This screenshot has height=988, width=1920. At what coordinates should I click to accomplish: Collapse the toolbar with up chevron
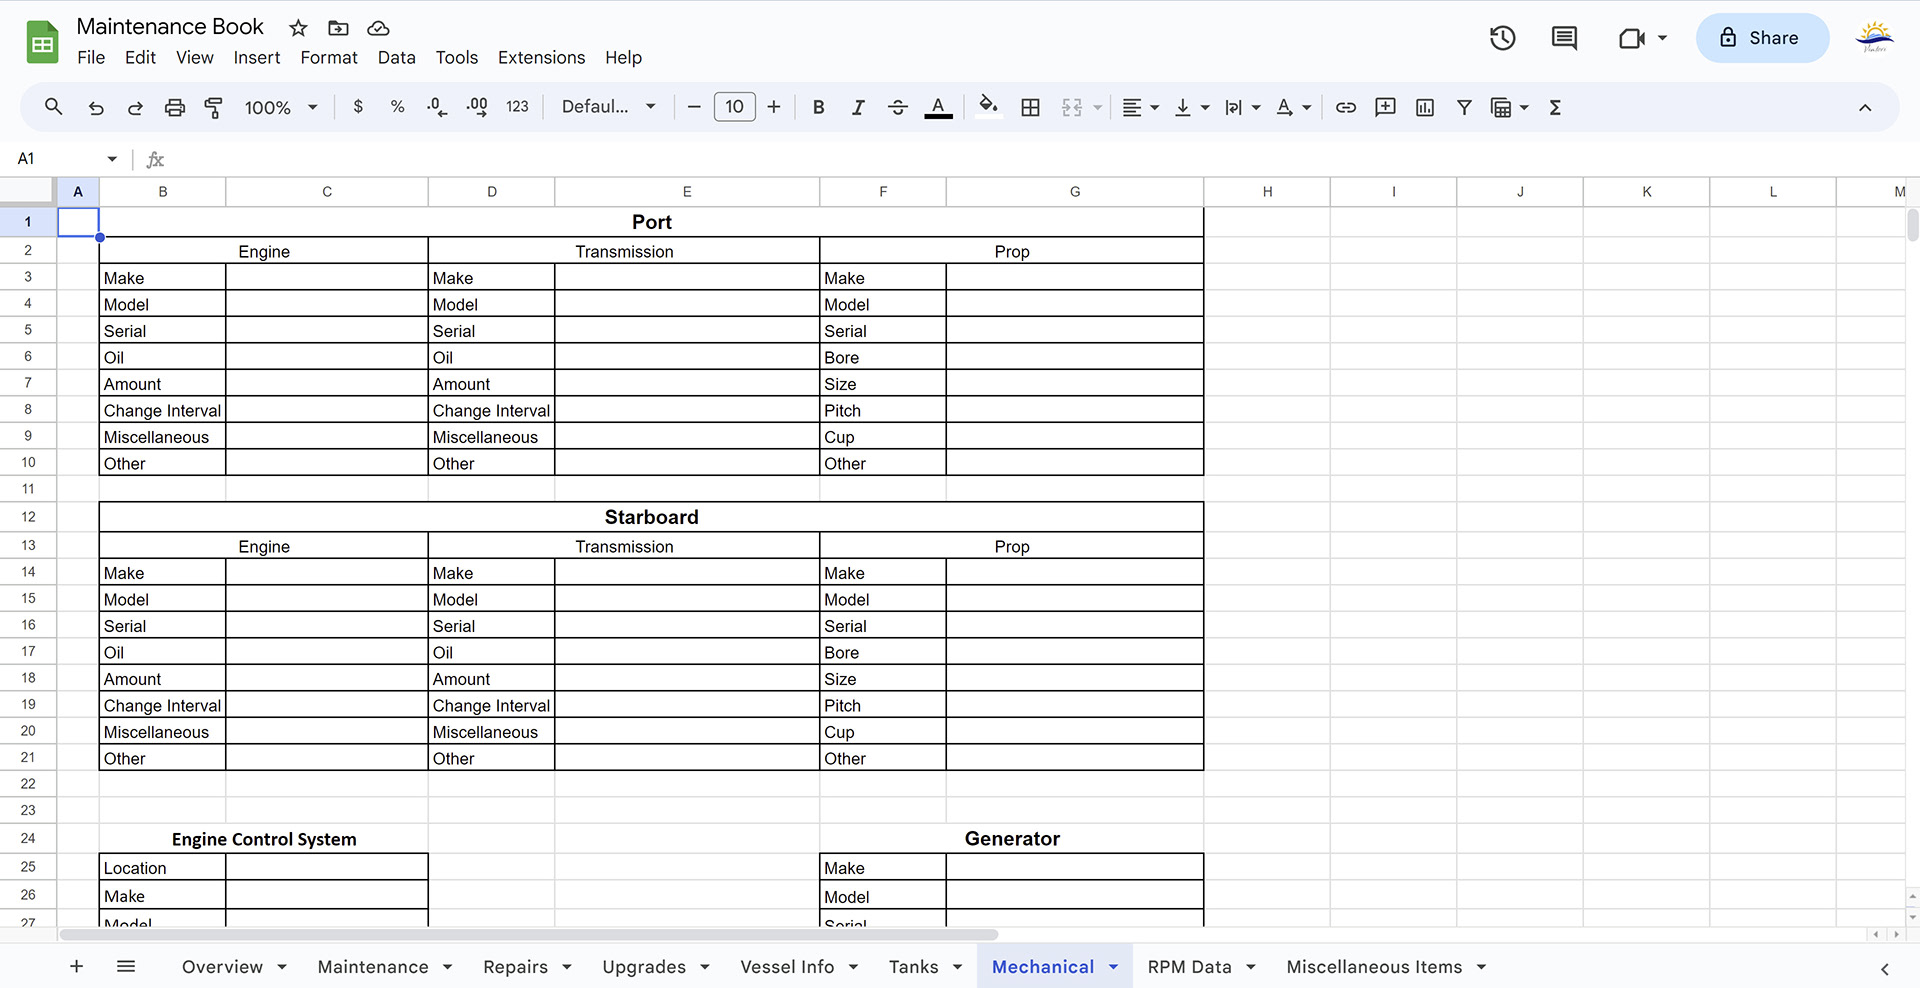(x=1865, y=107)
